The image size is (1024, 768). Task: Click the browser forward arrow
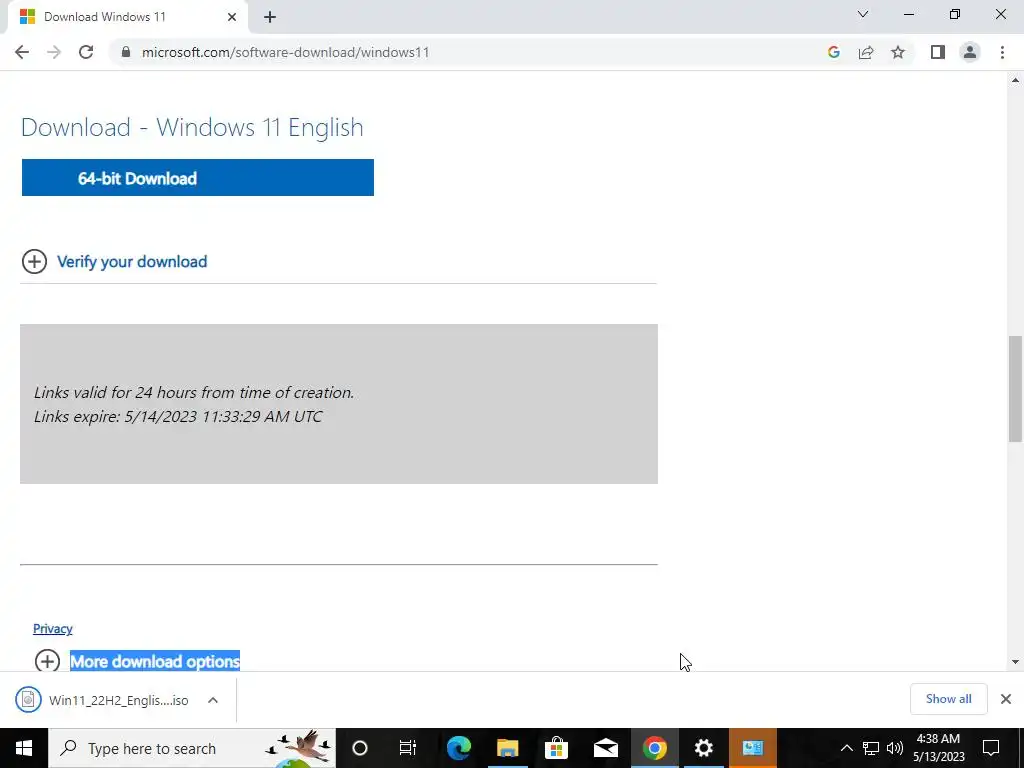coord(54,52)
